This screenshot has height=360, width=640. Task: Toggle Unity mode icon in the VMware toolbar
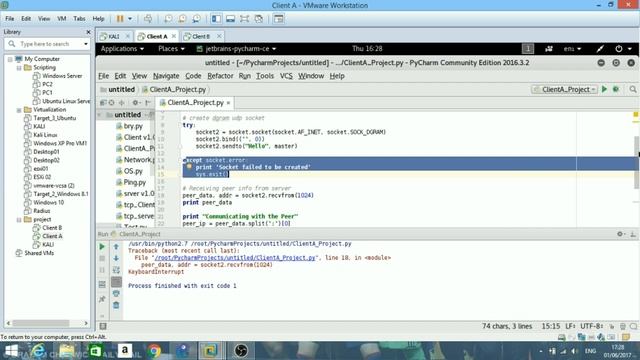pos(259,19)
